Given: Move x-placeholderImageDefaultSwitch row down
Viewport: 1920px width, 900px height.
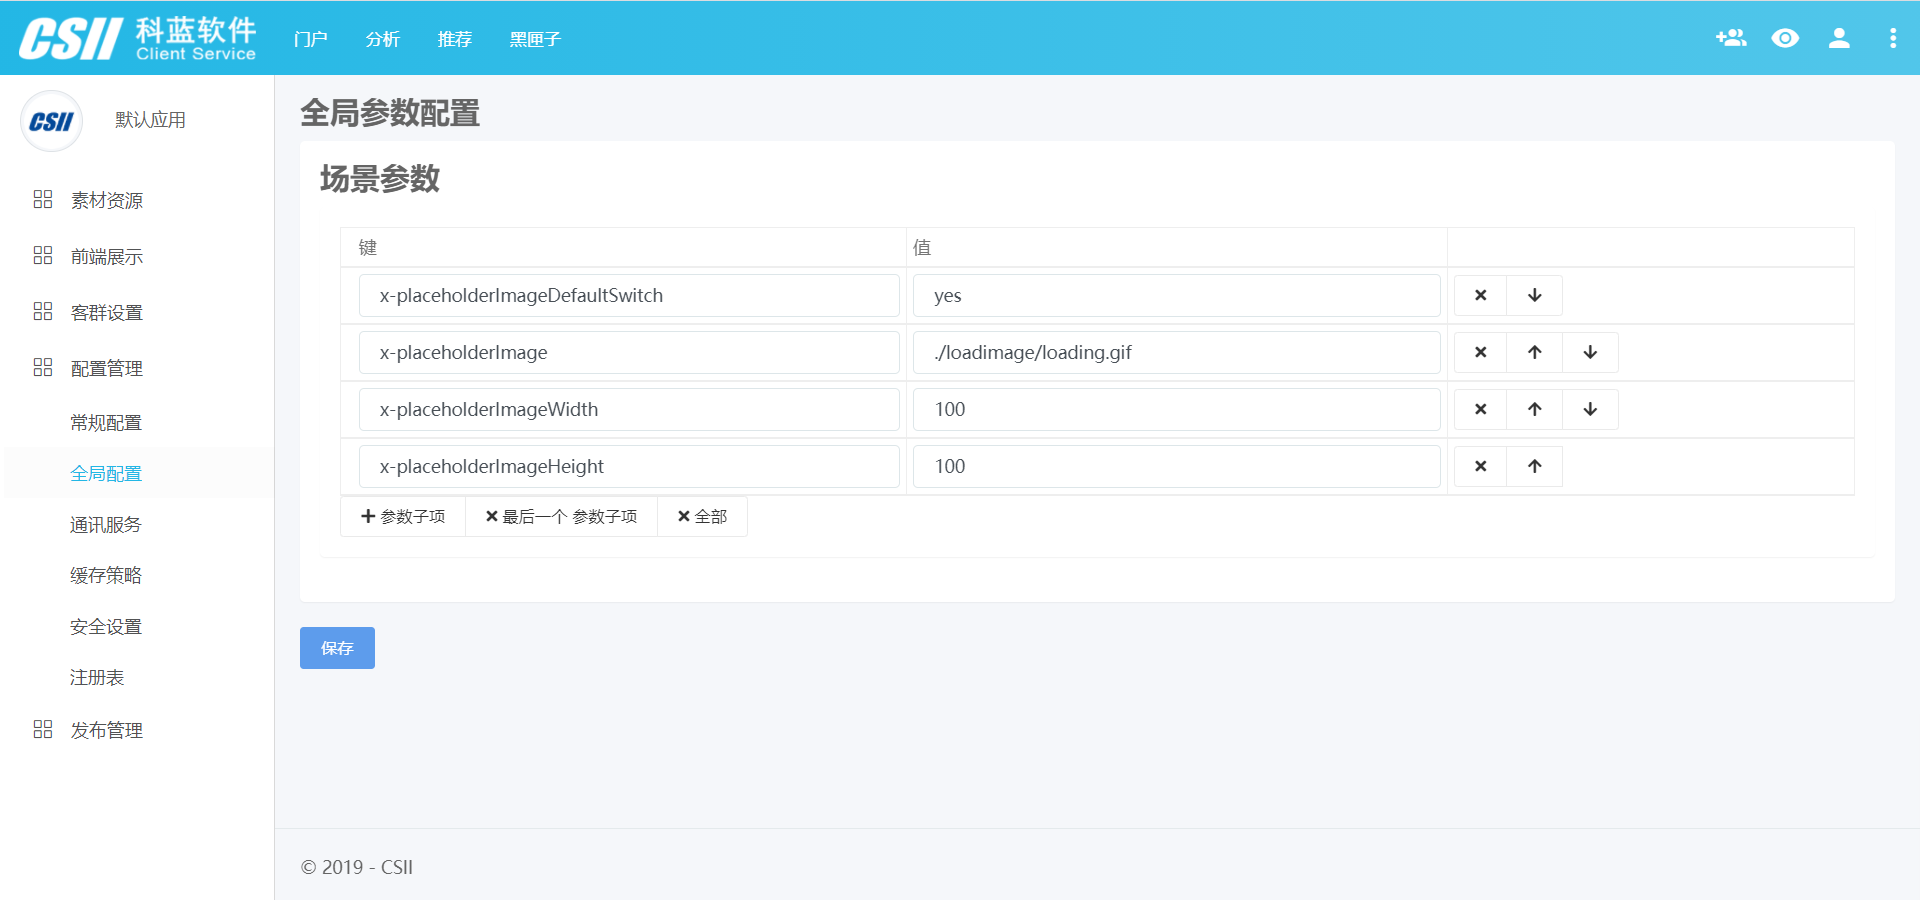Looking at the screenshot, I should point(1535,295).
